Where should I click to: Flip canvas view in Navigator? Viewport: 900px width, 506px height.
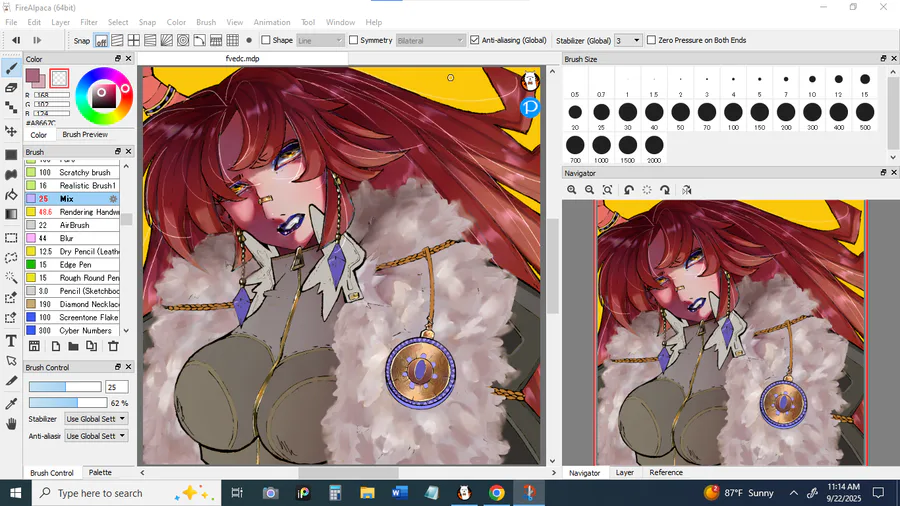686,190
